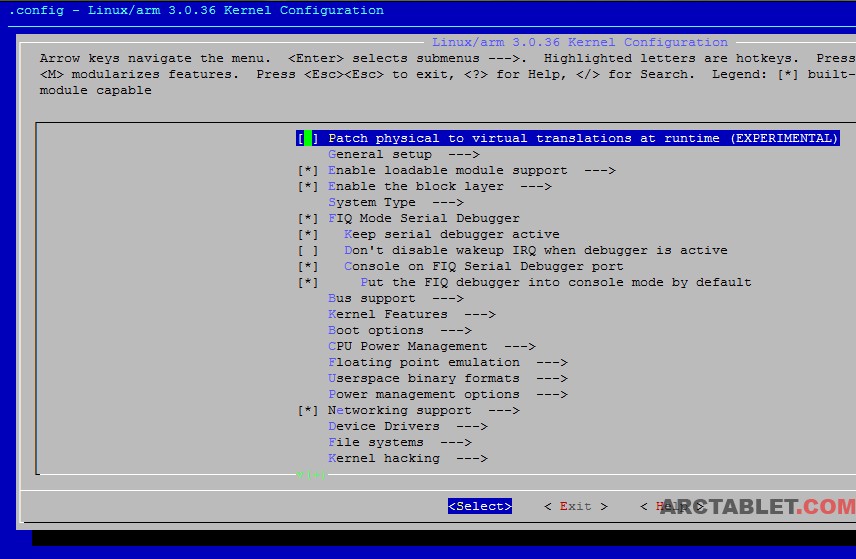Click the .config window title text
Viewport: 856px width, 559px height.
[x=197, y=10]
